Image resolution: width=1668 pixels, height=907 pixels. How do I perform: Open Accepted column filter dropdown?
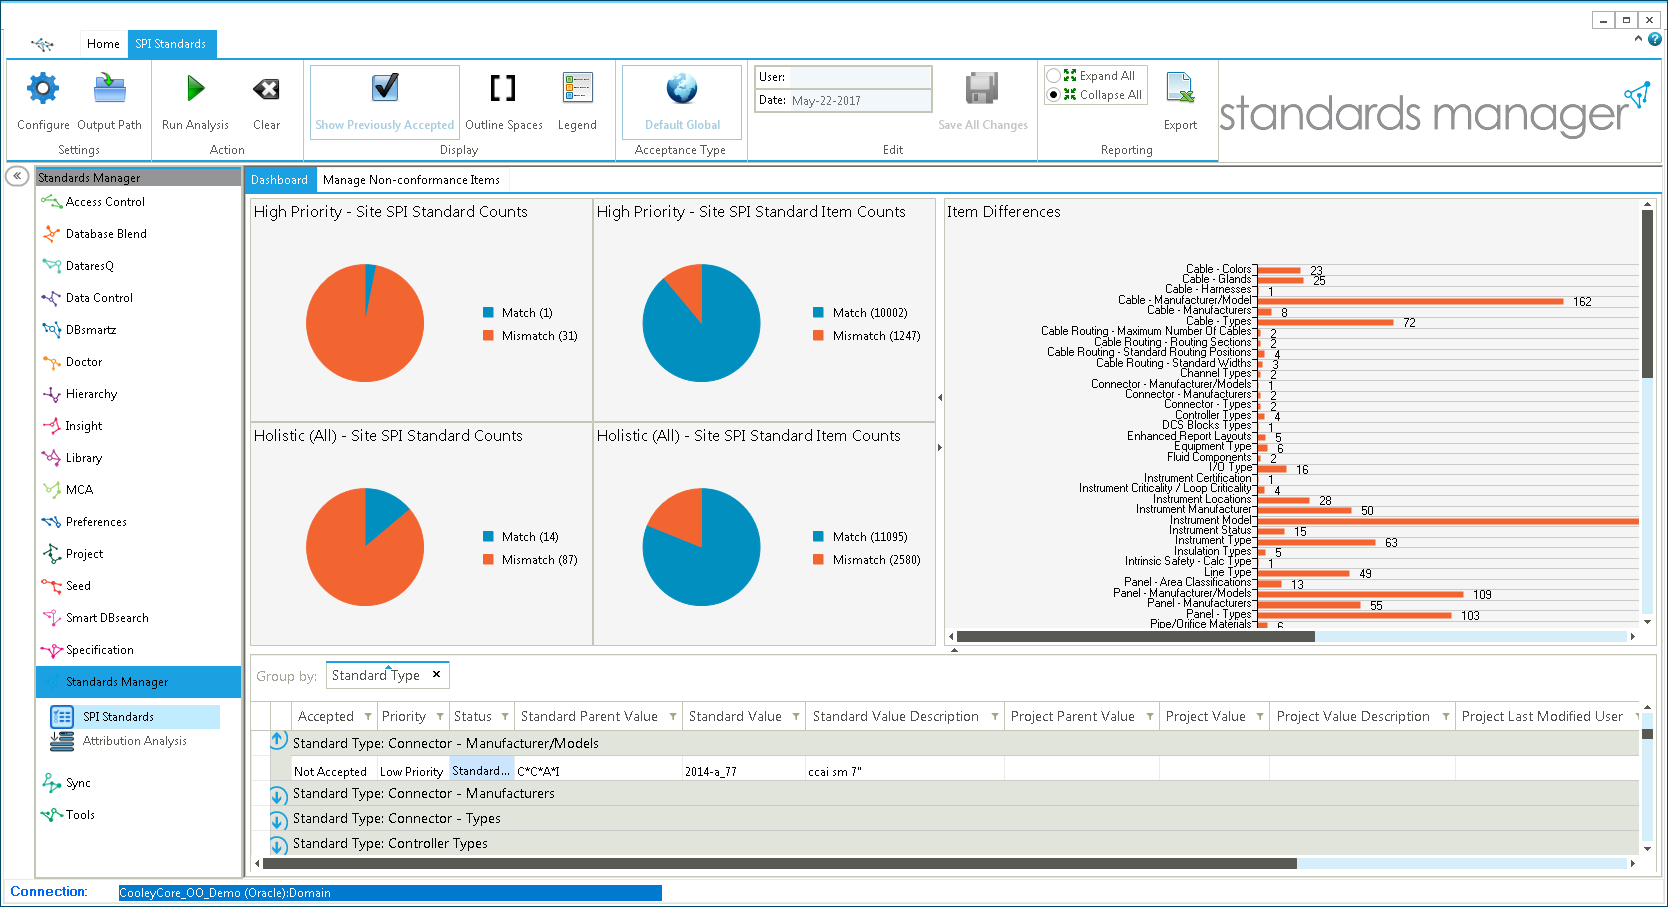368,717
